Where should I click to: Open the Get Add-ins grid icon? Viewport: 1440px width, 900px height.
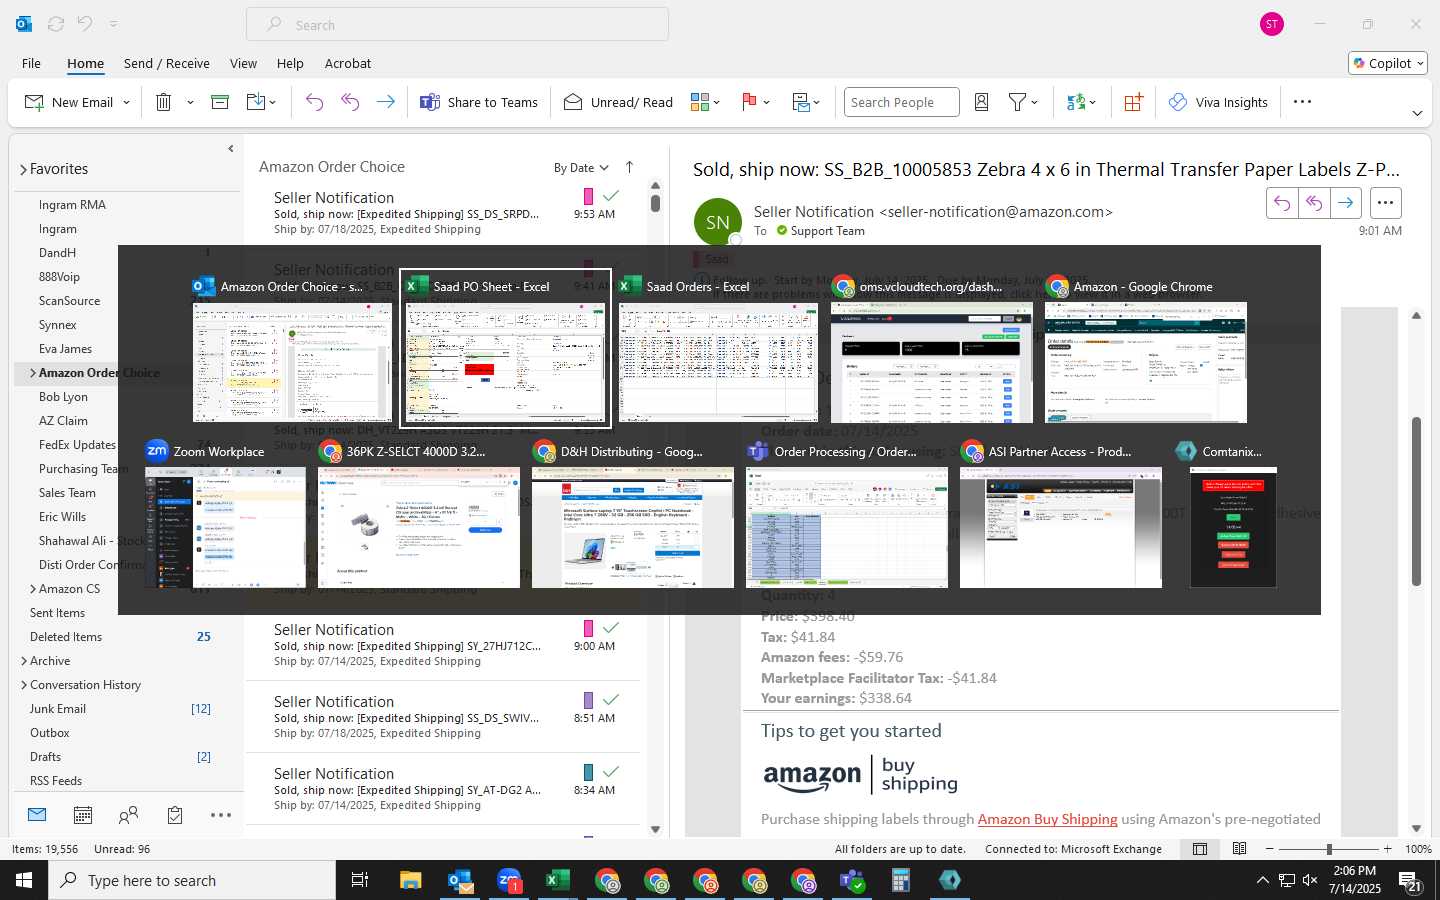pos(1133,102)
